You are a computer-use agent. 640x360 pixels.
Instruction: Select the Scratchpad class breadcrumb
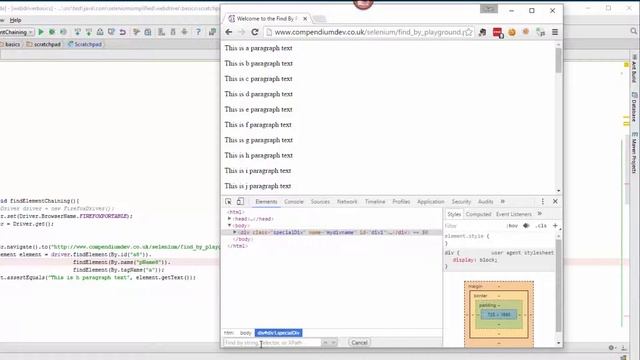click(x=85, y=44)
